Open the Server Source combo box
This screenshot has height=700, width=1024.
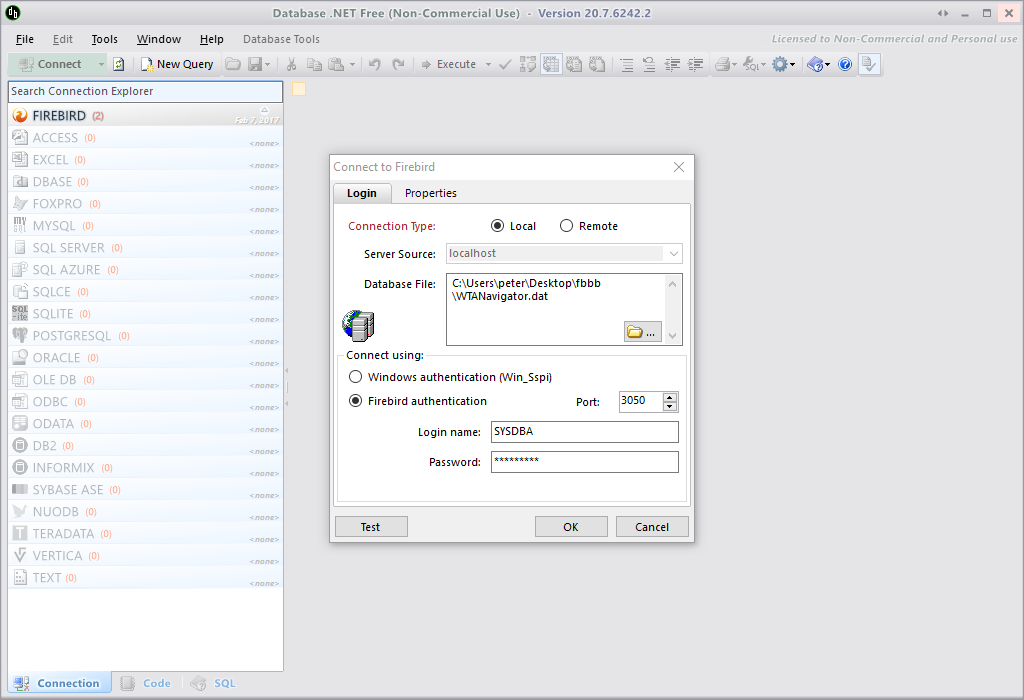(564, 253)
